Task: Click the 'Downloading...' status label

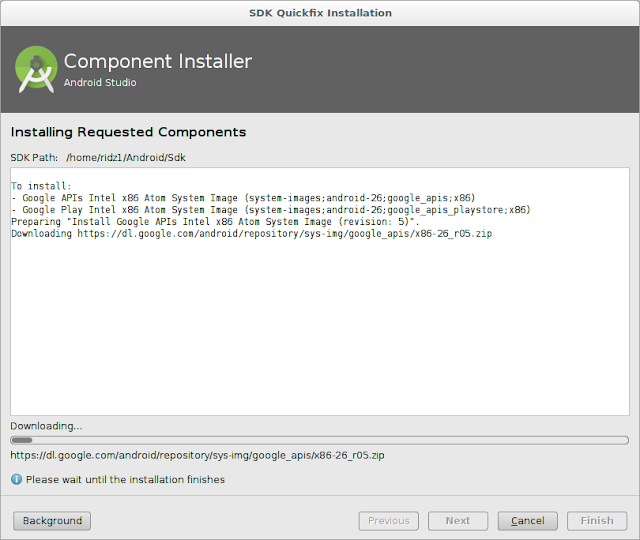Action: 46,426
